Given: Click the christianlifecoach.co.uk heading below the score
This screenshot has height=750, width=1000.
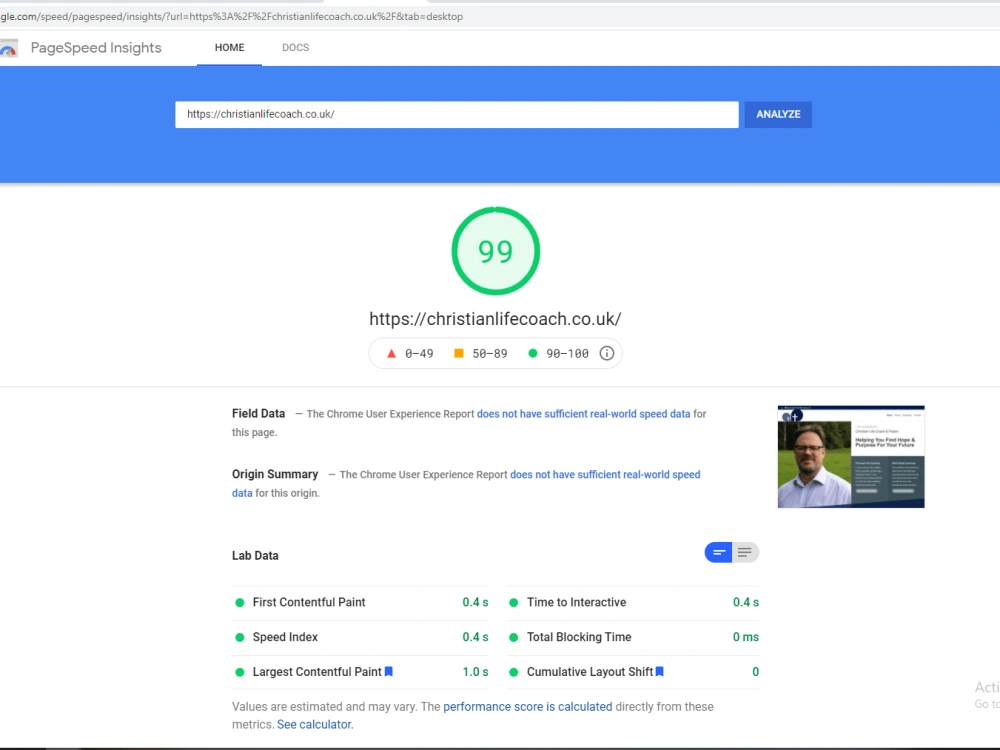Looking at the screenshot, I should [x=496, y=319].
